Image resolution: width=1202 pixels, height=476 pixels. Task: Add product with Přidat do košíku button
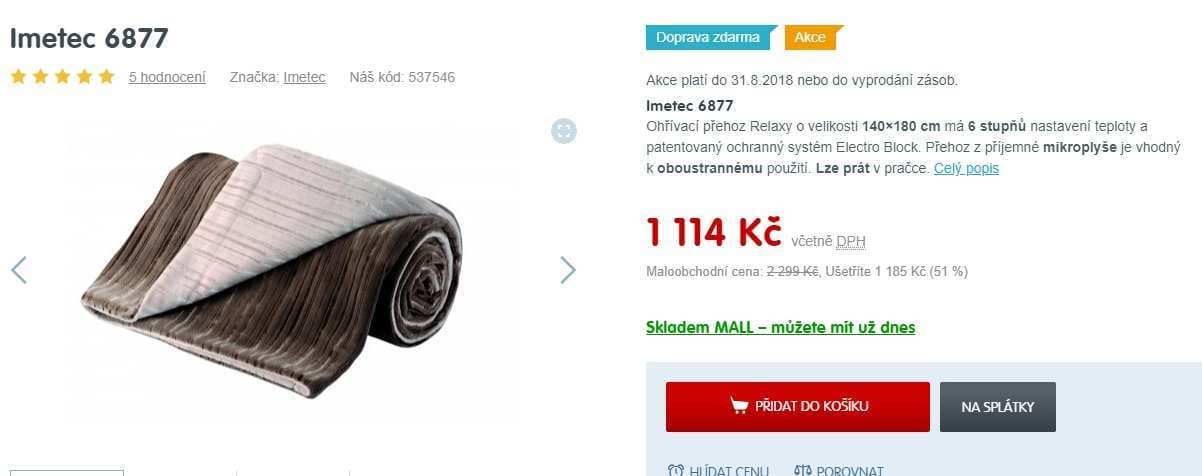798,406
